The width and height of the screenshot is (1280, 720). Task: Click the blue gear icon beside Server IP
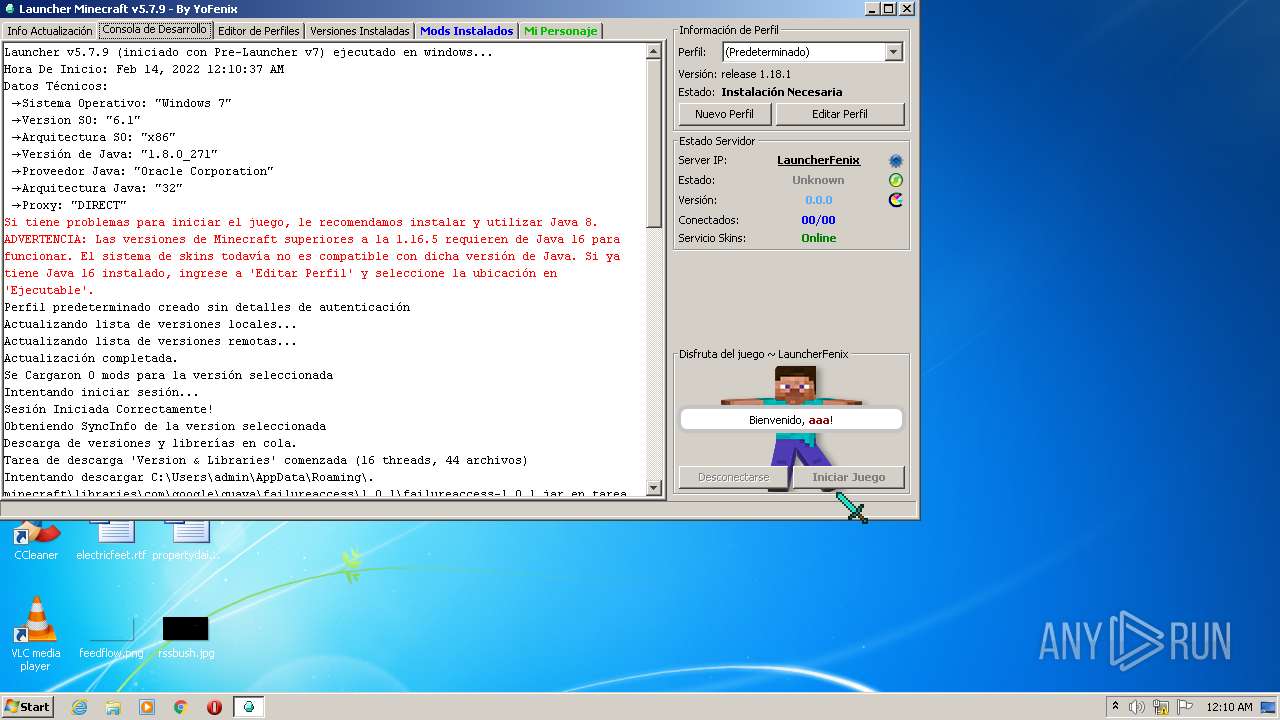[x=895, y=161]
